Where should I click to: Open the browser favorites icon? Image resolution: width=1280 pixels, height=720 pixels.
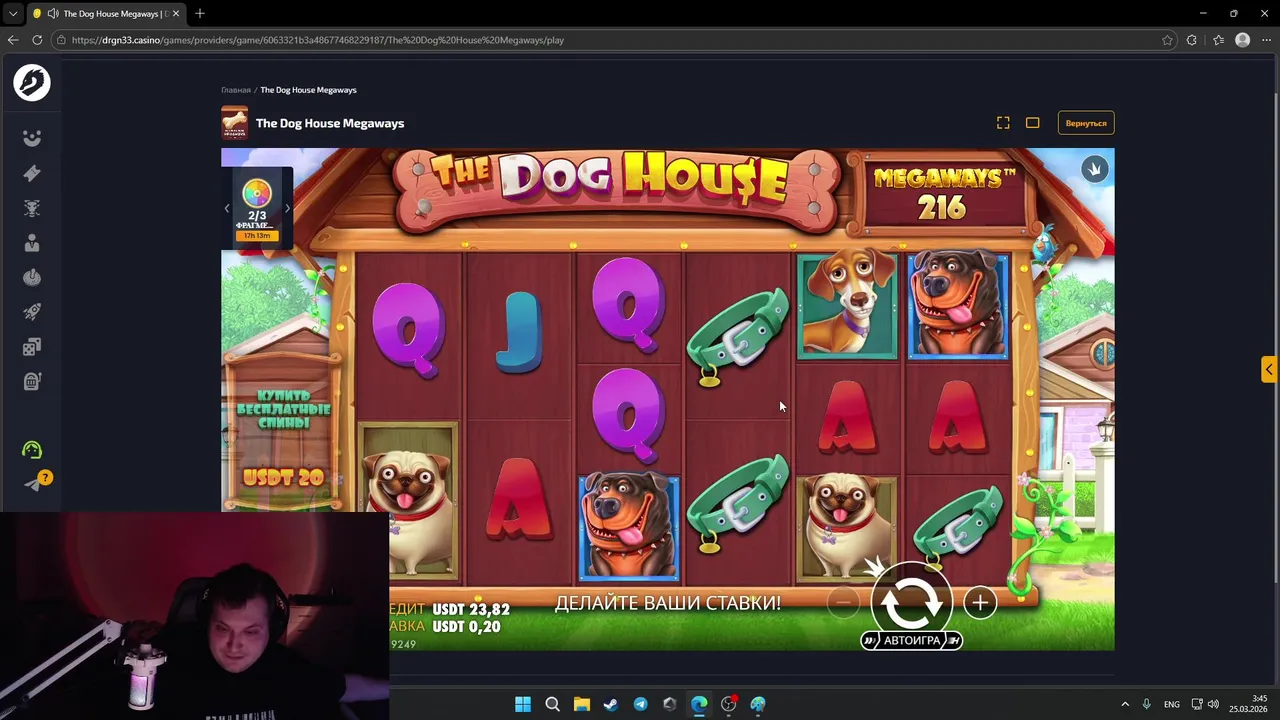[1218, 40]
